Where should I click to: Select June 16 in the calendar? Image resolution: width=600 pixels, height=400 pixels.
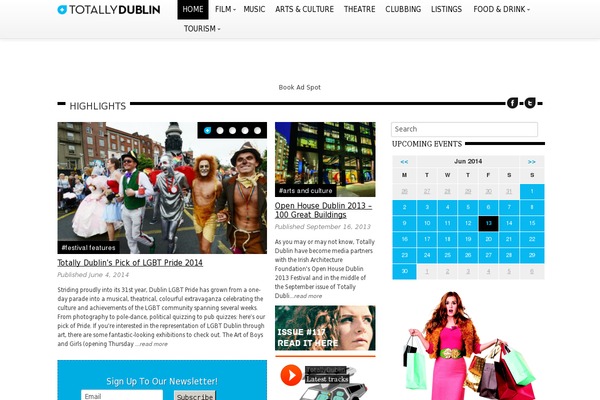coord(404,239)
